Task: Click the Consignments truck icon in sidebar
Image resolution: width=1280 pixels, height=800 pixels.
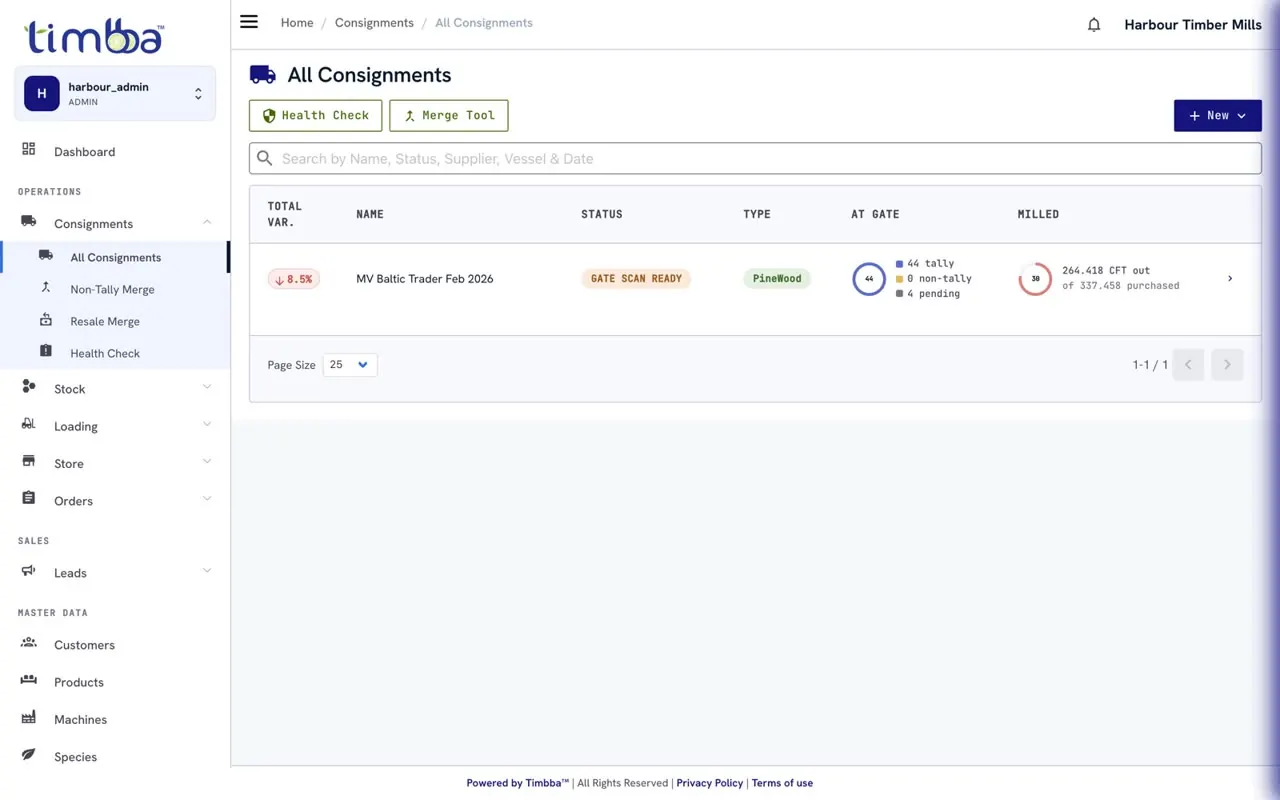Action: tap(29, 222)
